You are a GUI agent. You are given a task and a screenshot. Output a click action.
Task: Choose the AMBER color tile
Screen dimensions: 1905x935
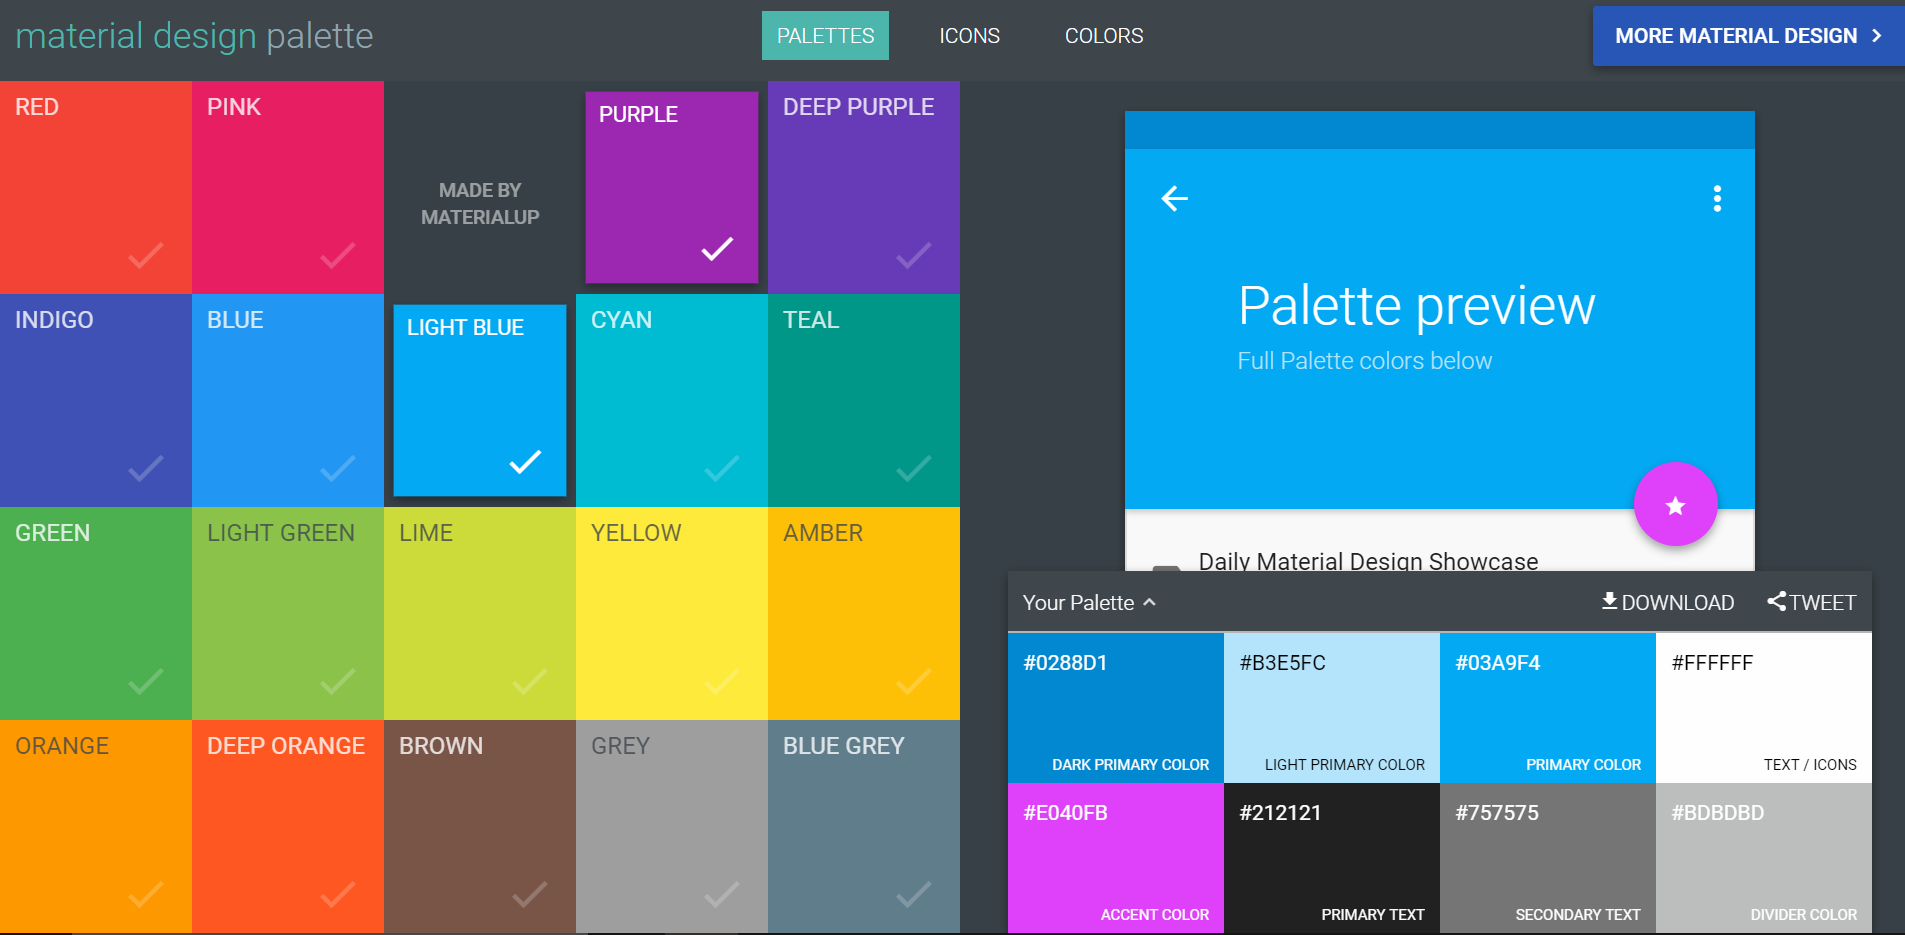[x=864, y=613]
